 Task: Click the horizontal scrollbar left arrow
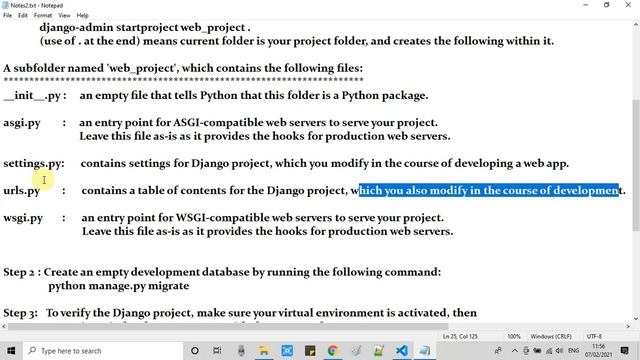[x=4, y=327]
